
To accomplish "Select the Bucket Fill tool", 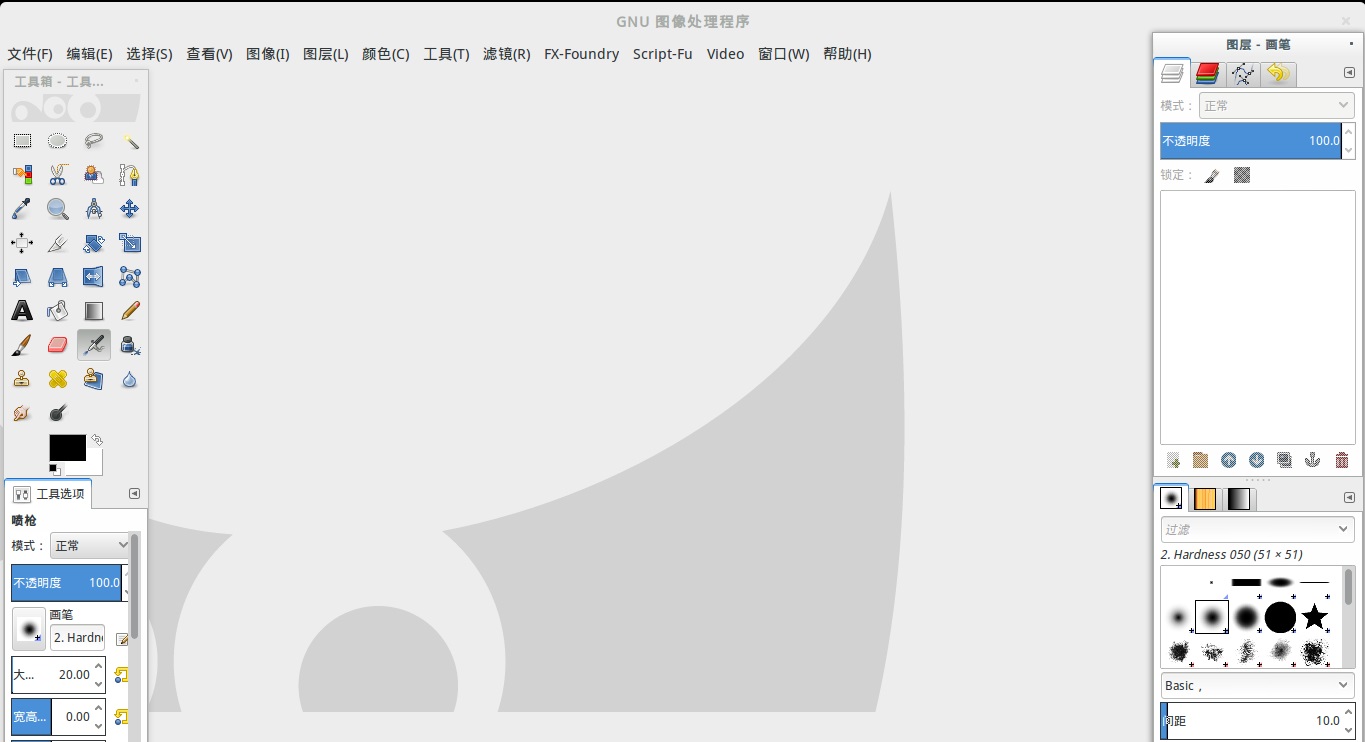I will coord(58,311).
